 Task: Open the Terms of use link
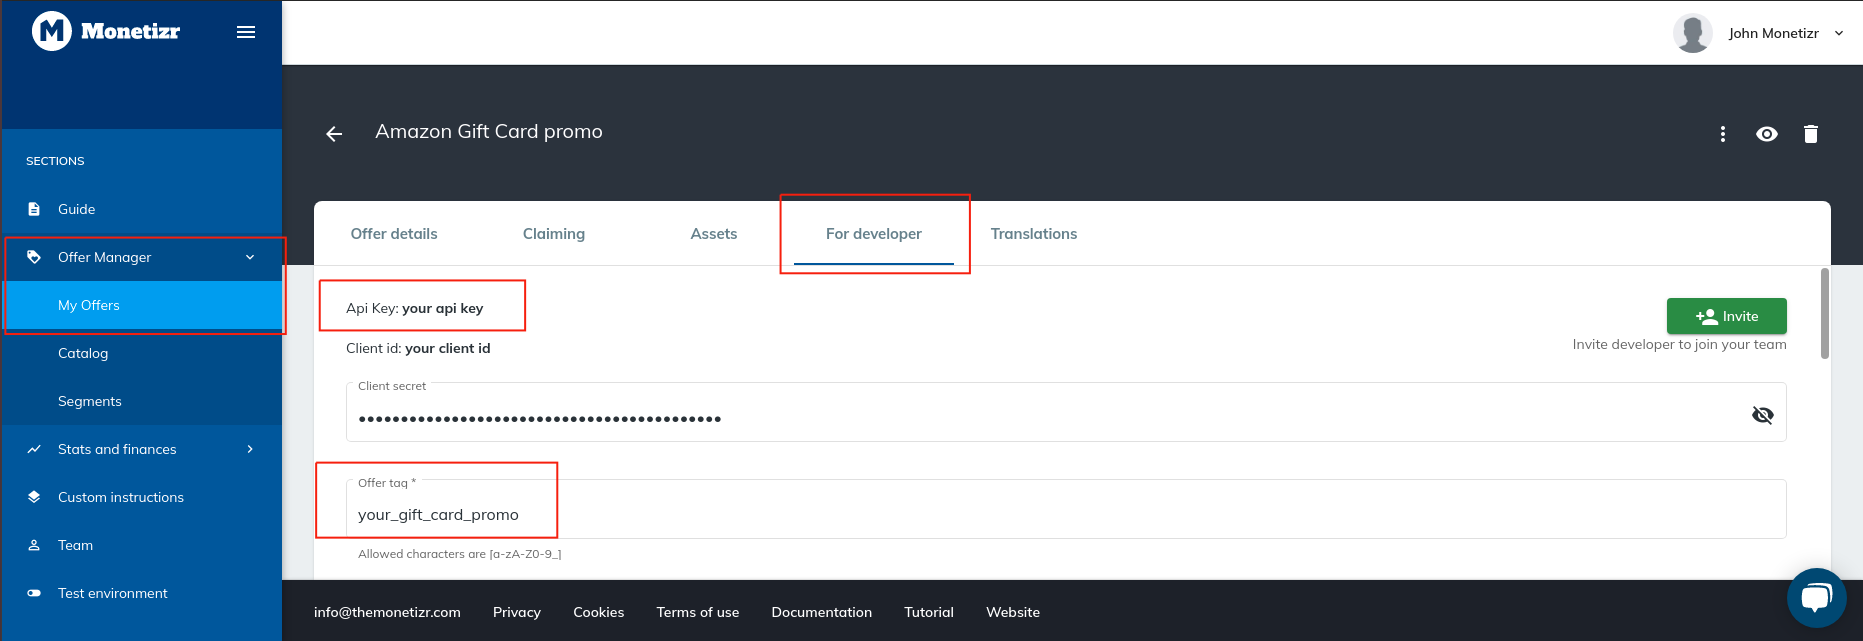click(698, 612)
